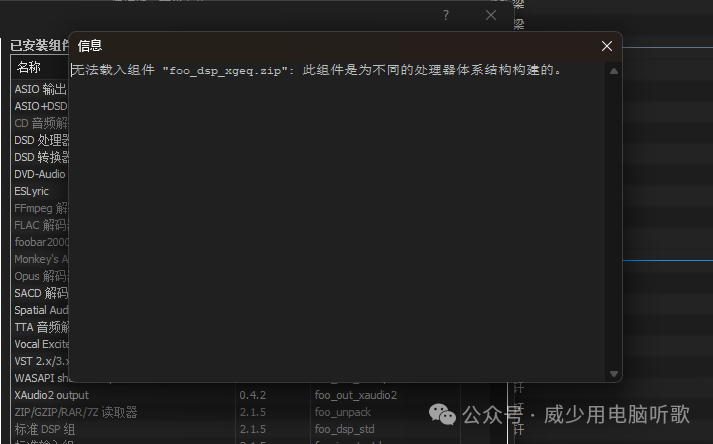Screen dimensions: 713x444
Task: Select the DSD 转换器 component row
Action: coord(40,157)
